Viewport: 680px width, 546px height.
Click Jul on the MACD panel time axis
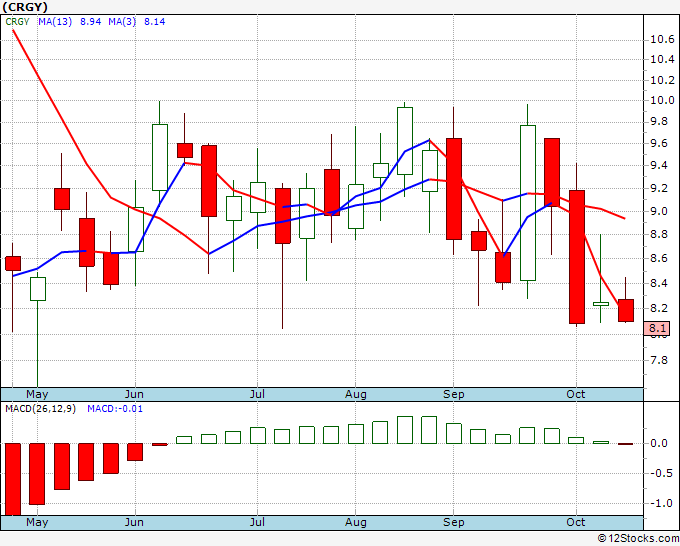coord(257,522)
